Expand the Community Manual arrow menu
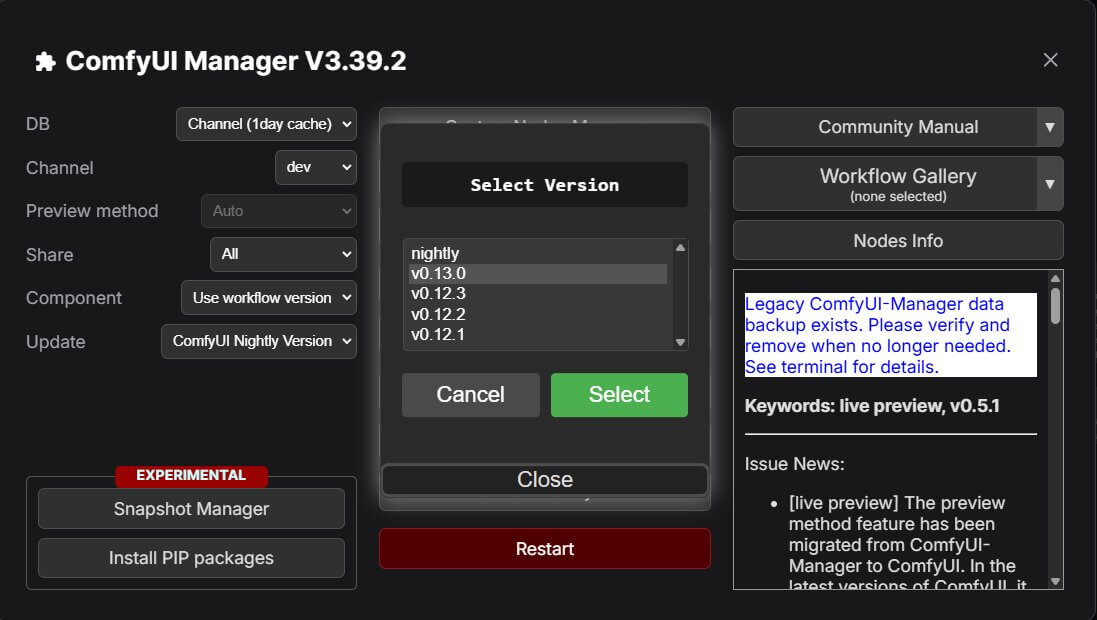The image size is (1097, 620). (1049, 127)
